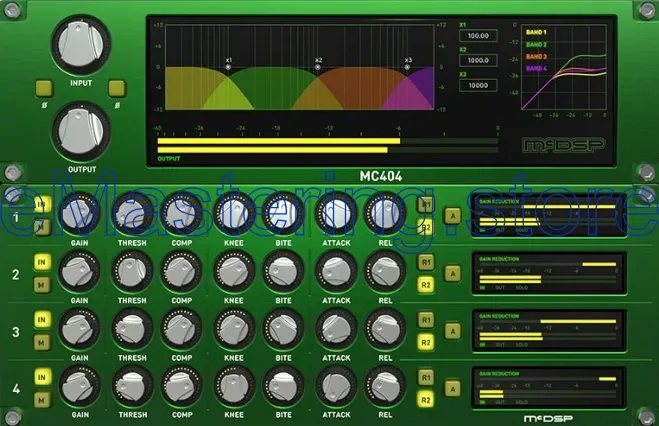Click band 2 KNEE knob
This screenshot has width=659, height=426.
(234, 272)
